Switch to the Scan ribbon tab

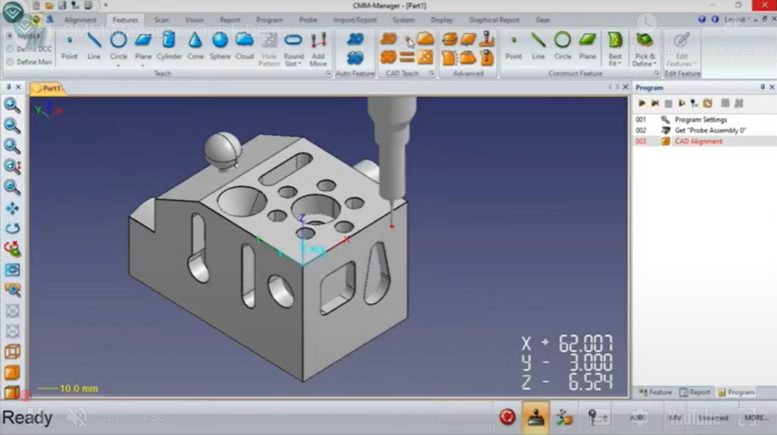162,20
